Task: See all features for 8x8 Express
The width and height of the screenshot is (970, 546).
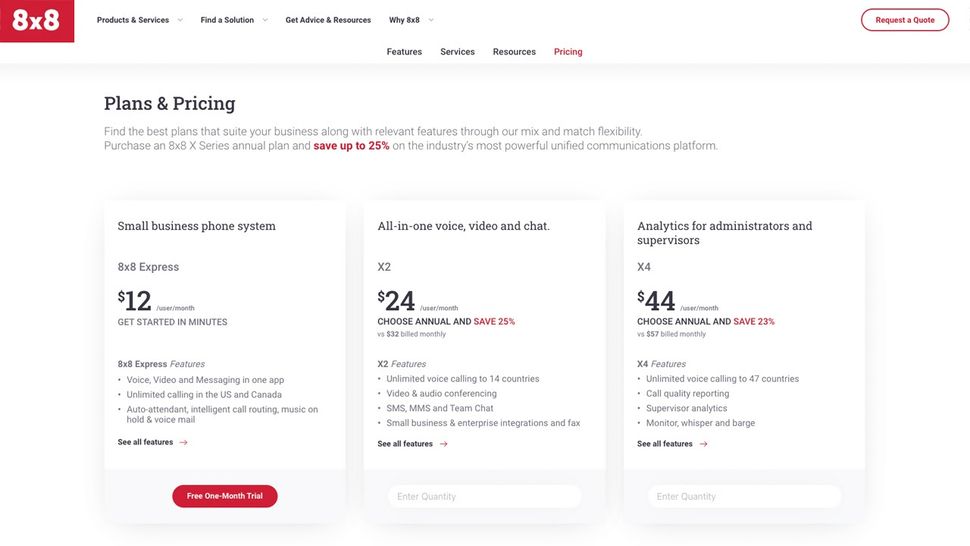Action: pyautogui.click(x=145, y=442)
